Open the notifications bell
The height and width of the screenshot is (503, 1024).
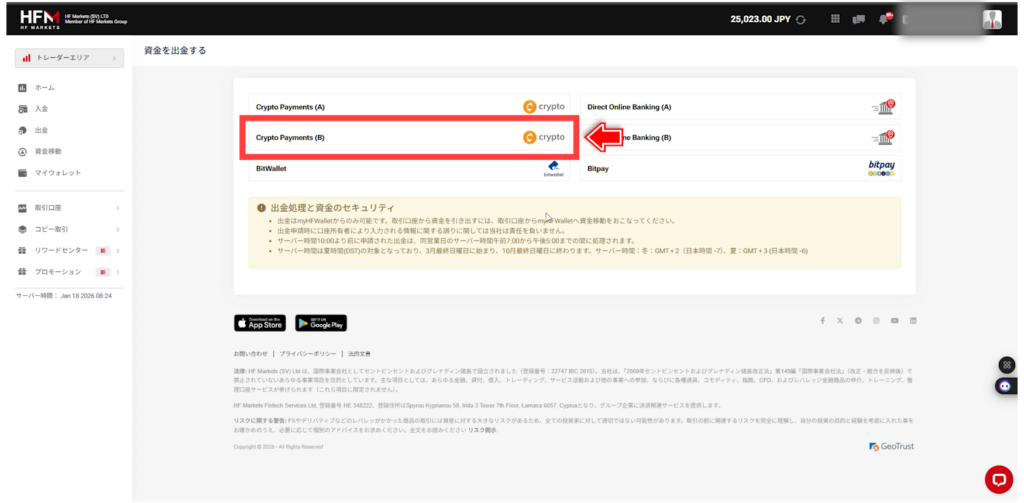tap(883, 19)
